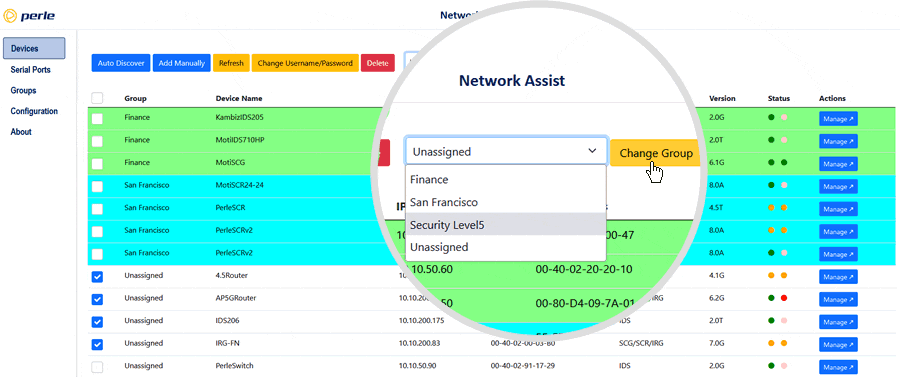Click IP address 10.10.50.90
900x377 pixels.
[x=417, y=365]
